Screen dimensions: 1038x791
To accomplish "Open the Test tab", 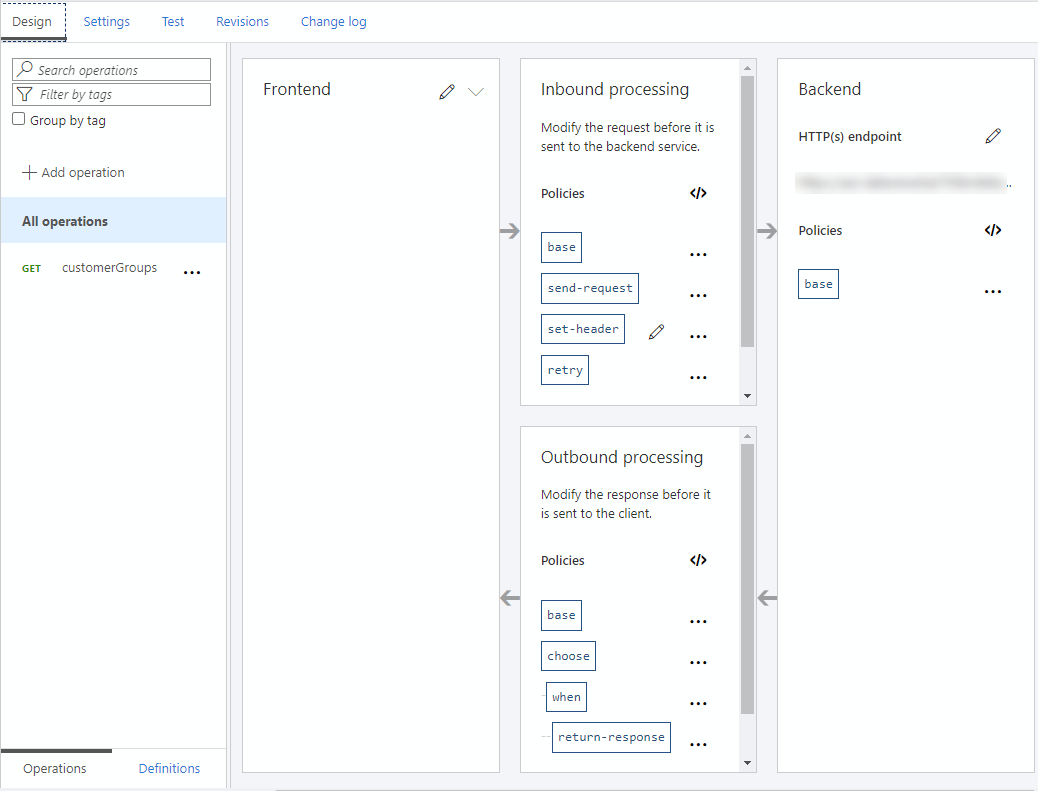I will 173,22.
